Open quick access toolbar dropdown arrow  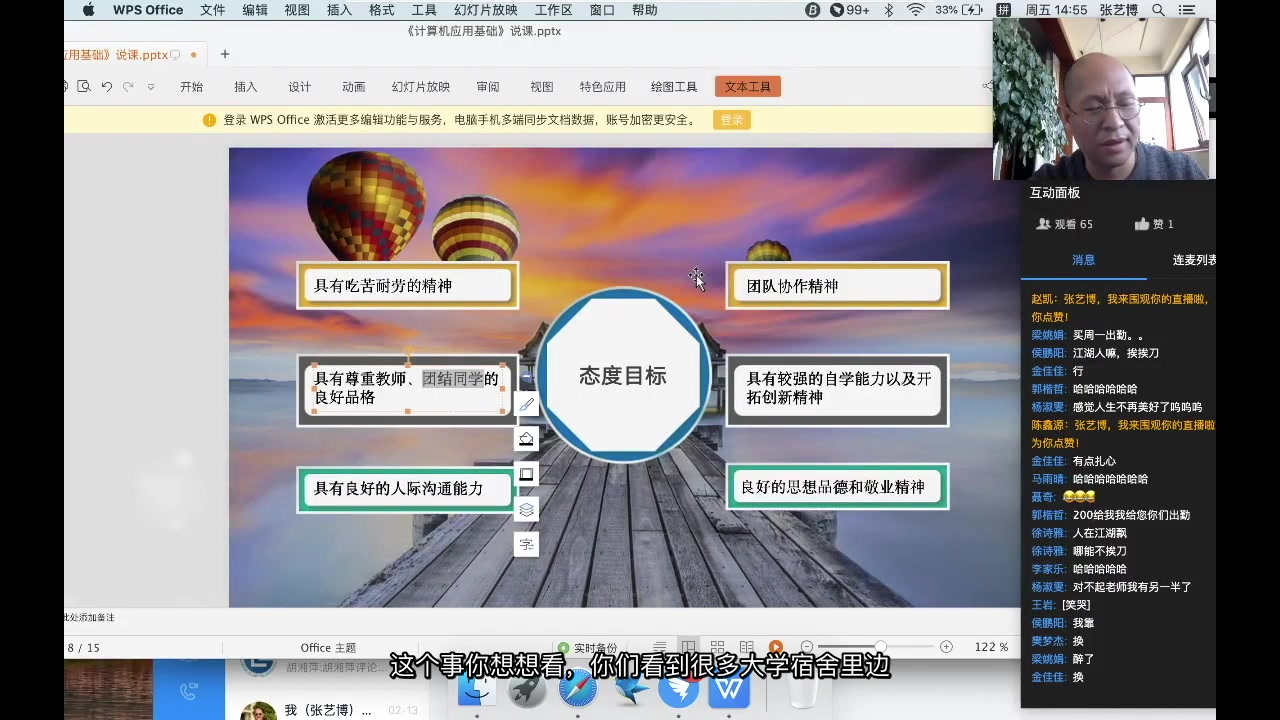tap(151, 87)
